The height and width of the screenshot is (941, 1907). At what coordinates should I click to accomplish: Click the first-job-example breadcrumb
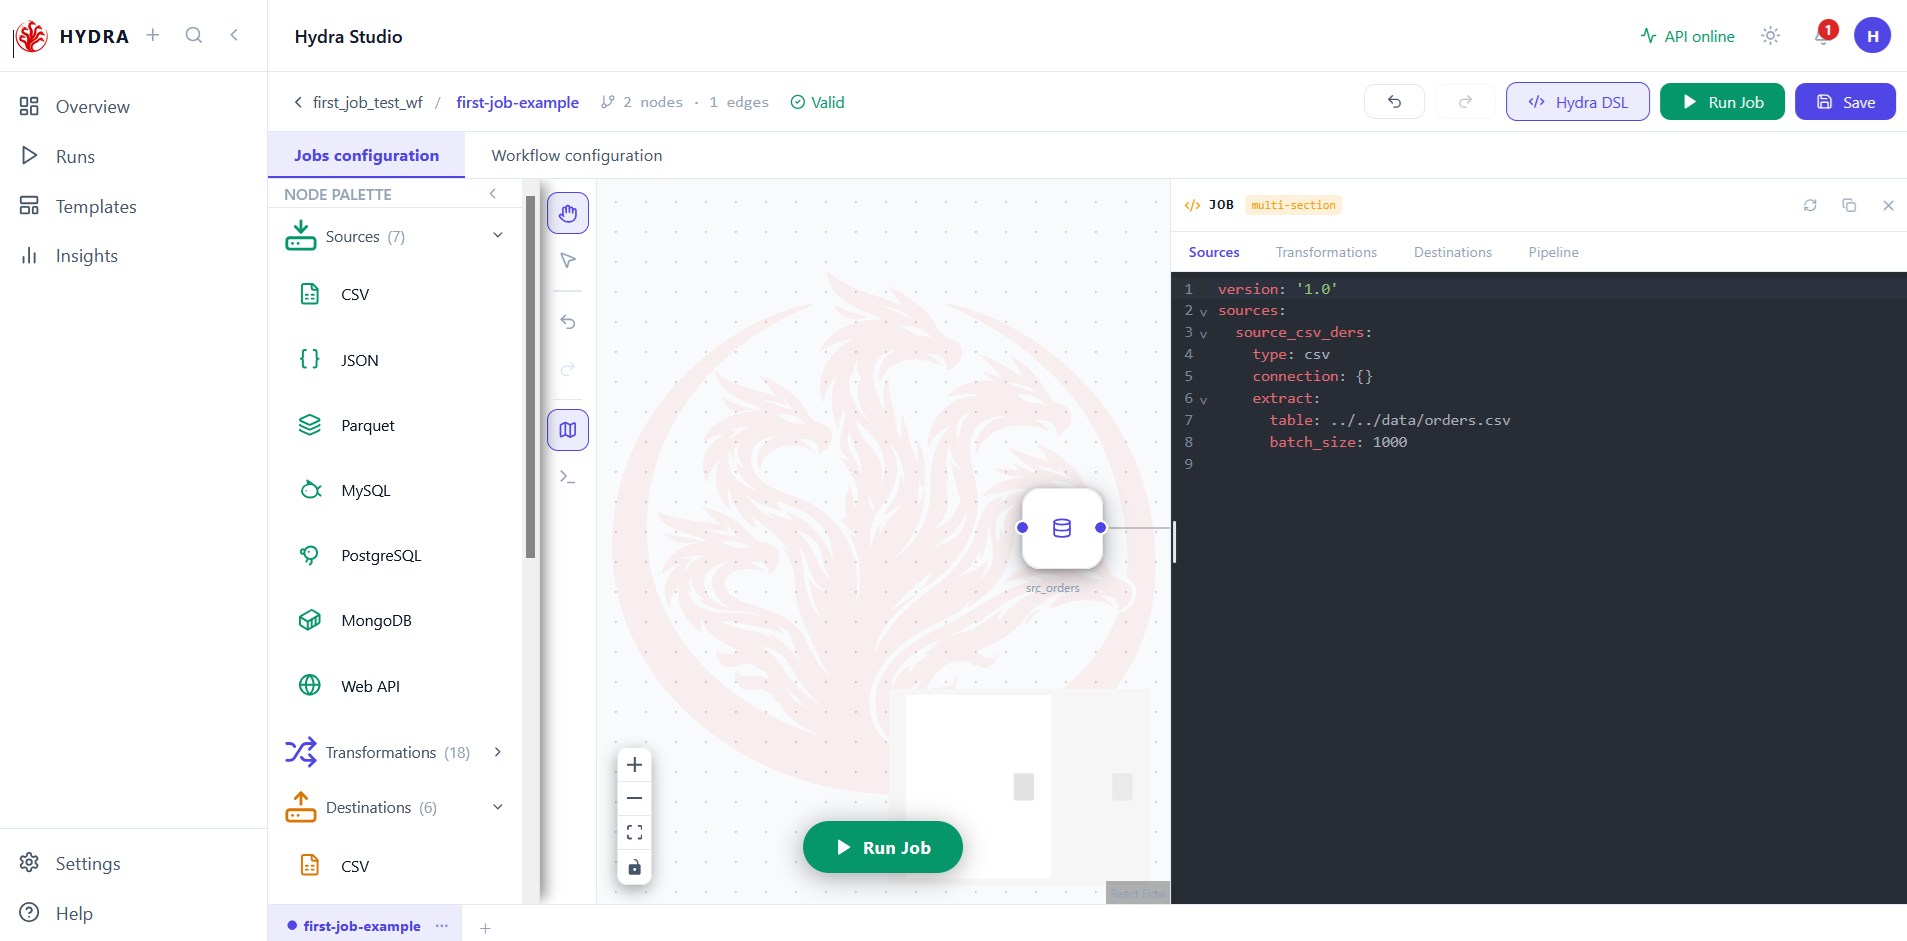coord(517,102)
